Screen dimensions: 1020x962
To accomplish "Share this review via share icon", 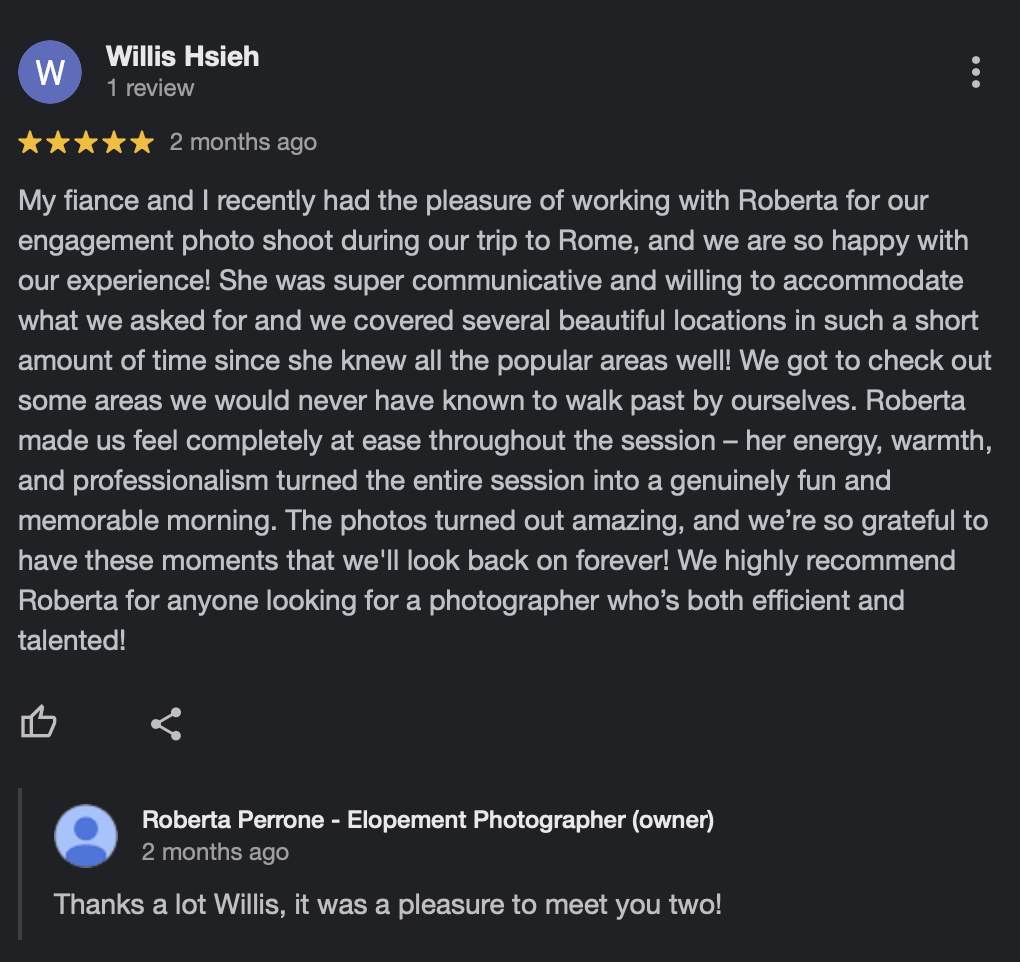I will click(166, 723).
